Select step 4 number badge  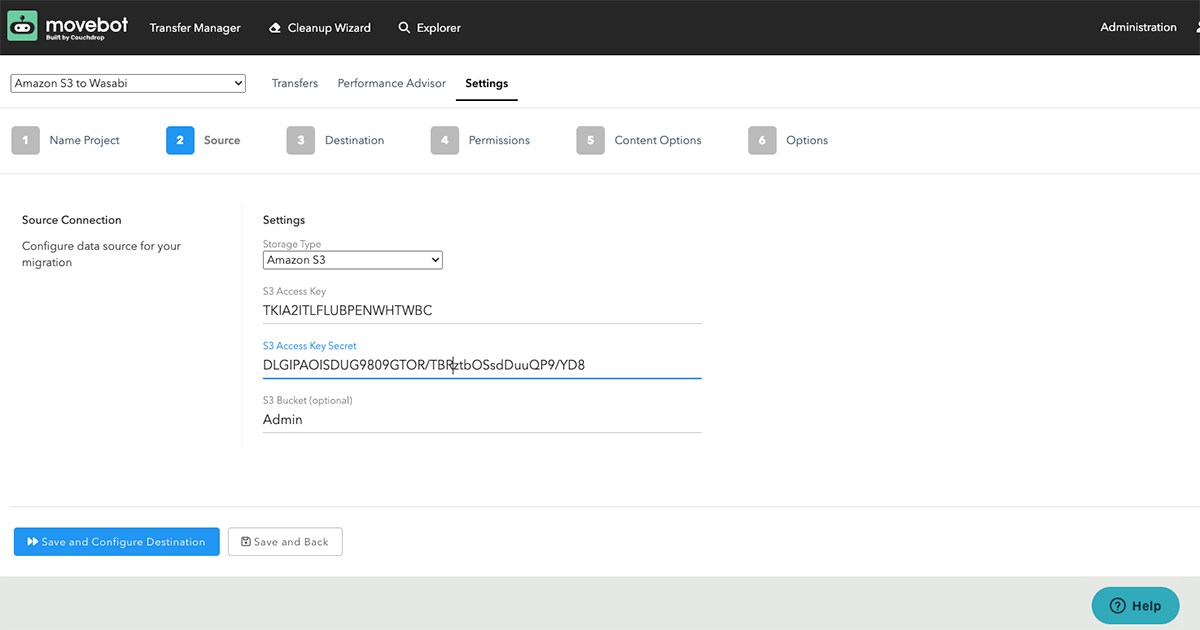[445, 140]
